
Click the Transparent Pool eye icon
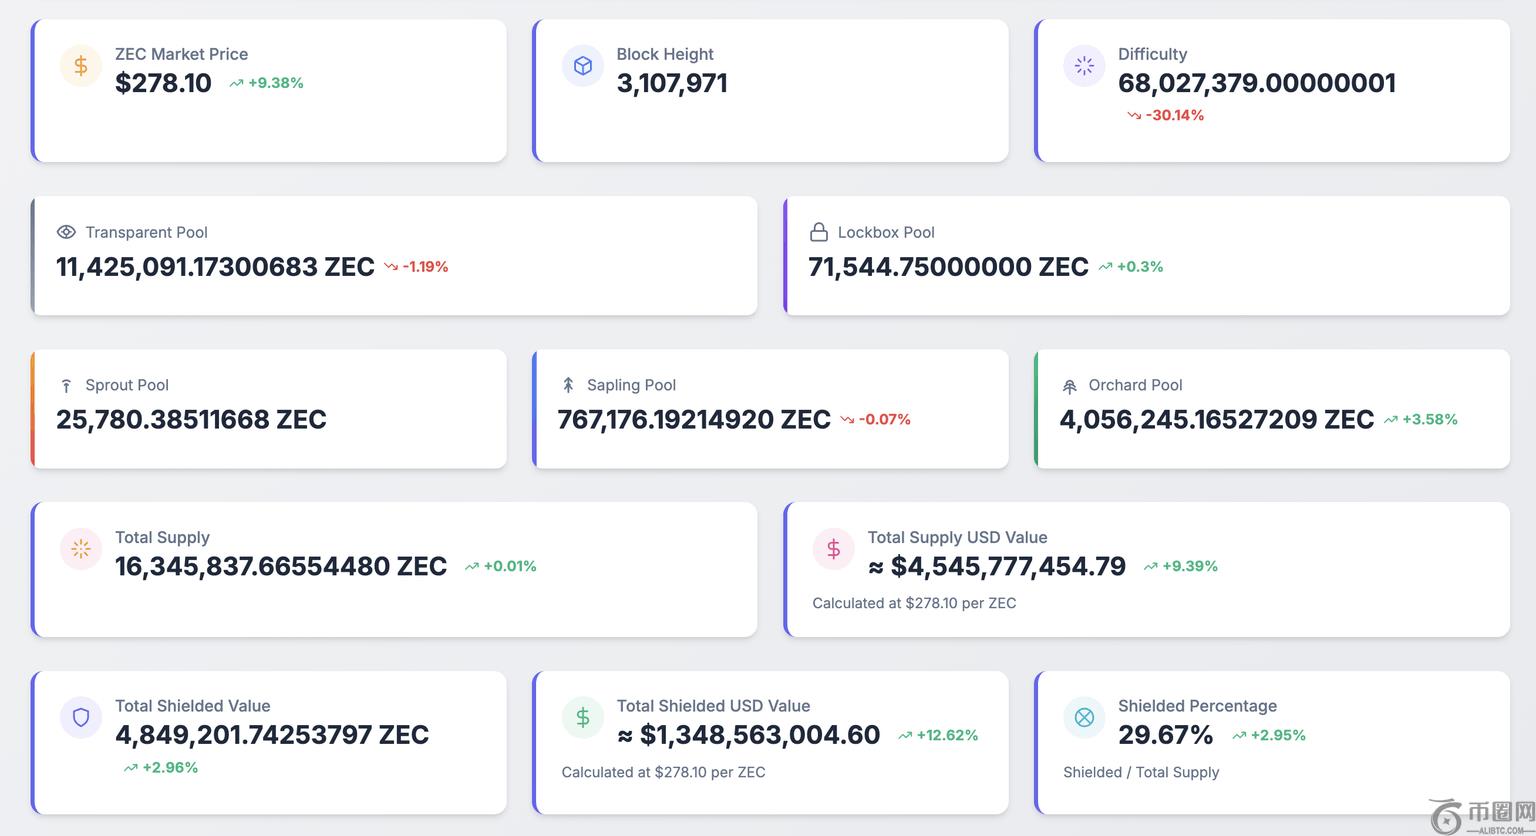pyautogui.click(x=66, y=232)
